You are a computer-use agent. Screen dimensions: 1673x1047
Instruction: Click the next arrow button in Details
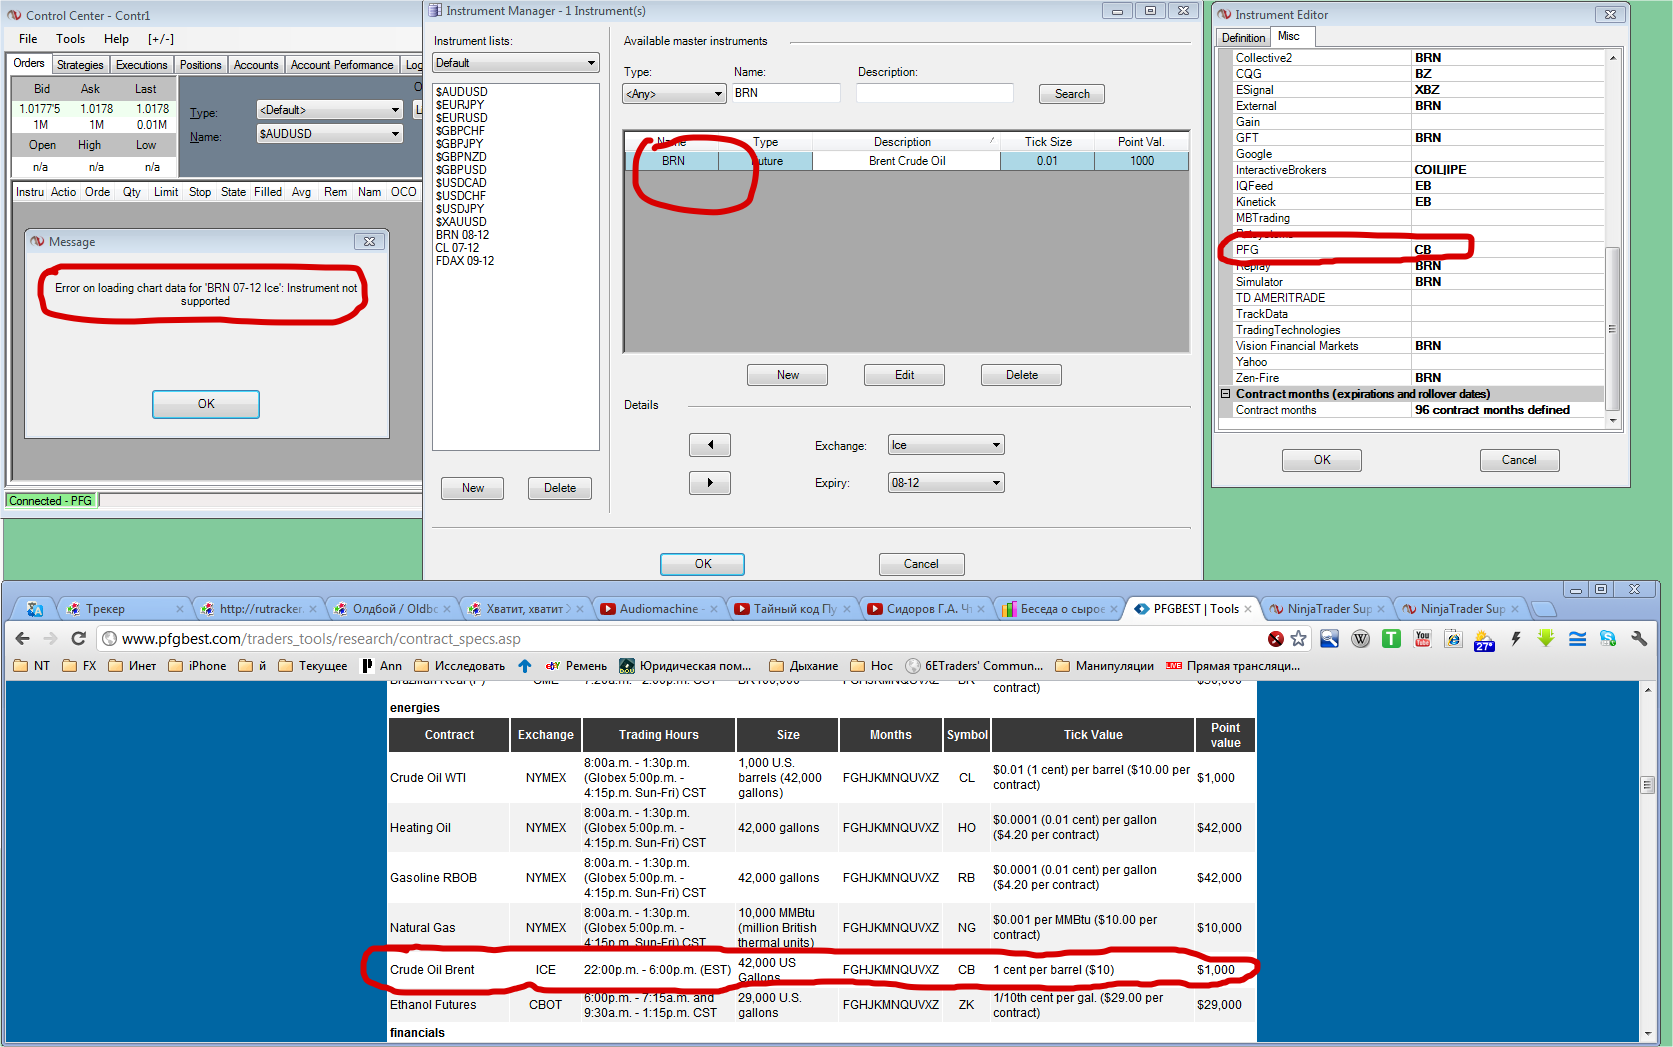[710, 483]
